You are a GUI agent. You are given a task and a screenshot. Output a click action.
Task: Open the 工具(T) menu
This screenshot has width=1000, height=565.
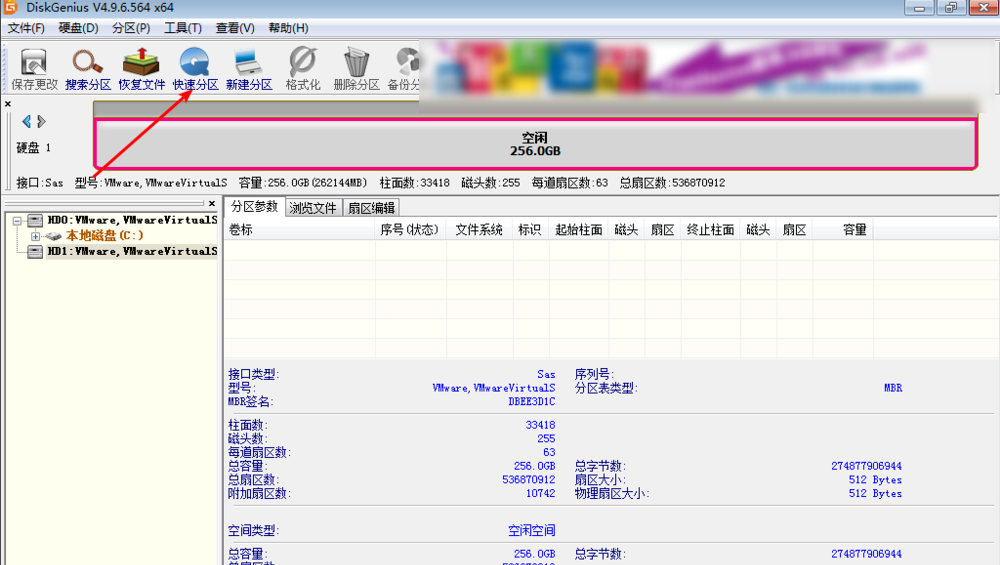click(x=183, y=28)
